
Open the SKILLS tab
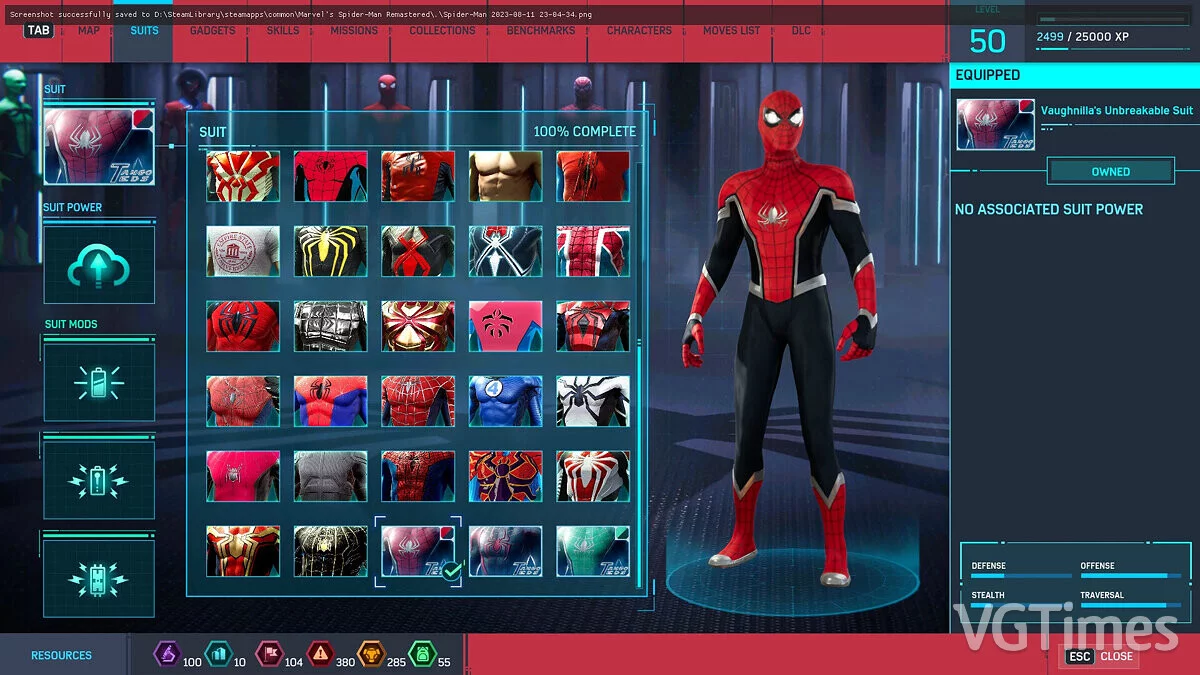coord(283,31)
